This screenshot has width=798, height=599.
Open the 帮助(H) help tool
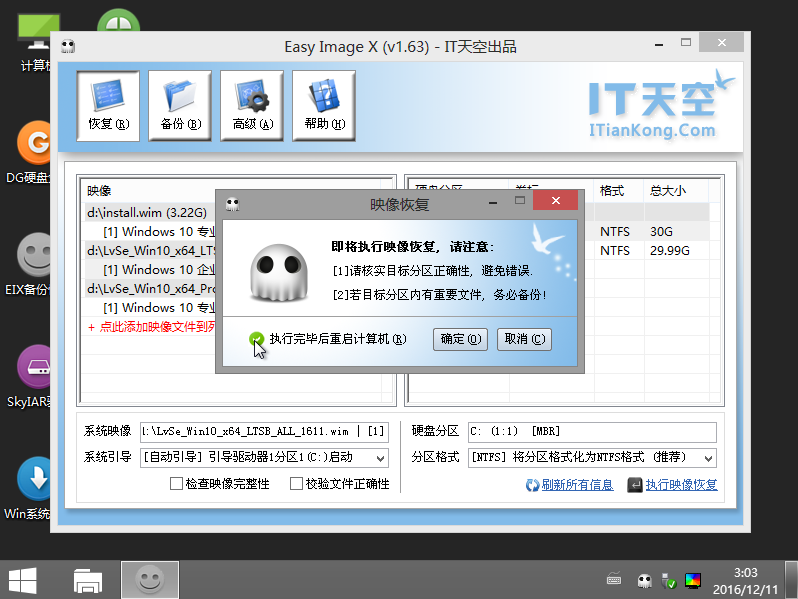pos(324,106)
